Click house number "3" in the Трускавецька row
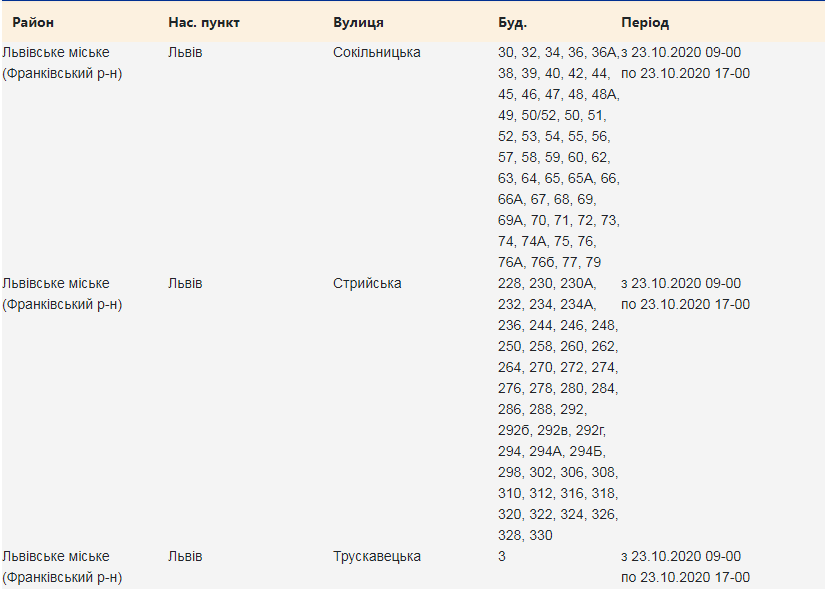This screenshot has width=825, height=589. click(502, 556)
